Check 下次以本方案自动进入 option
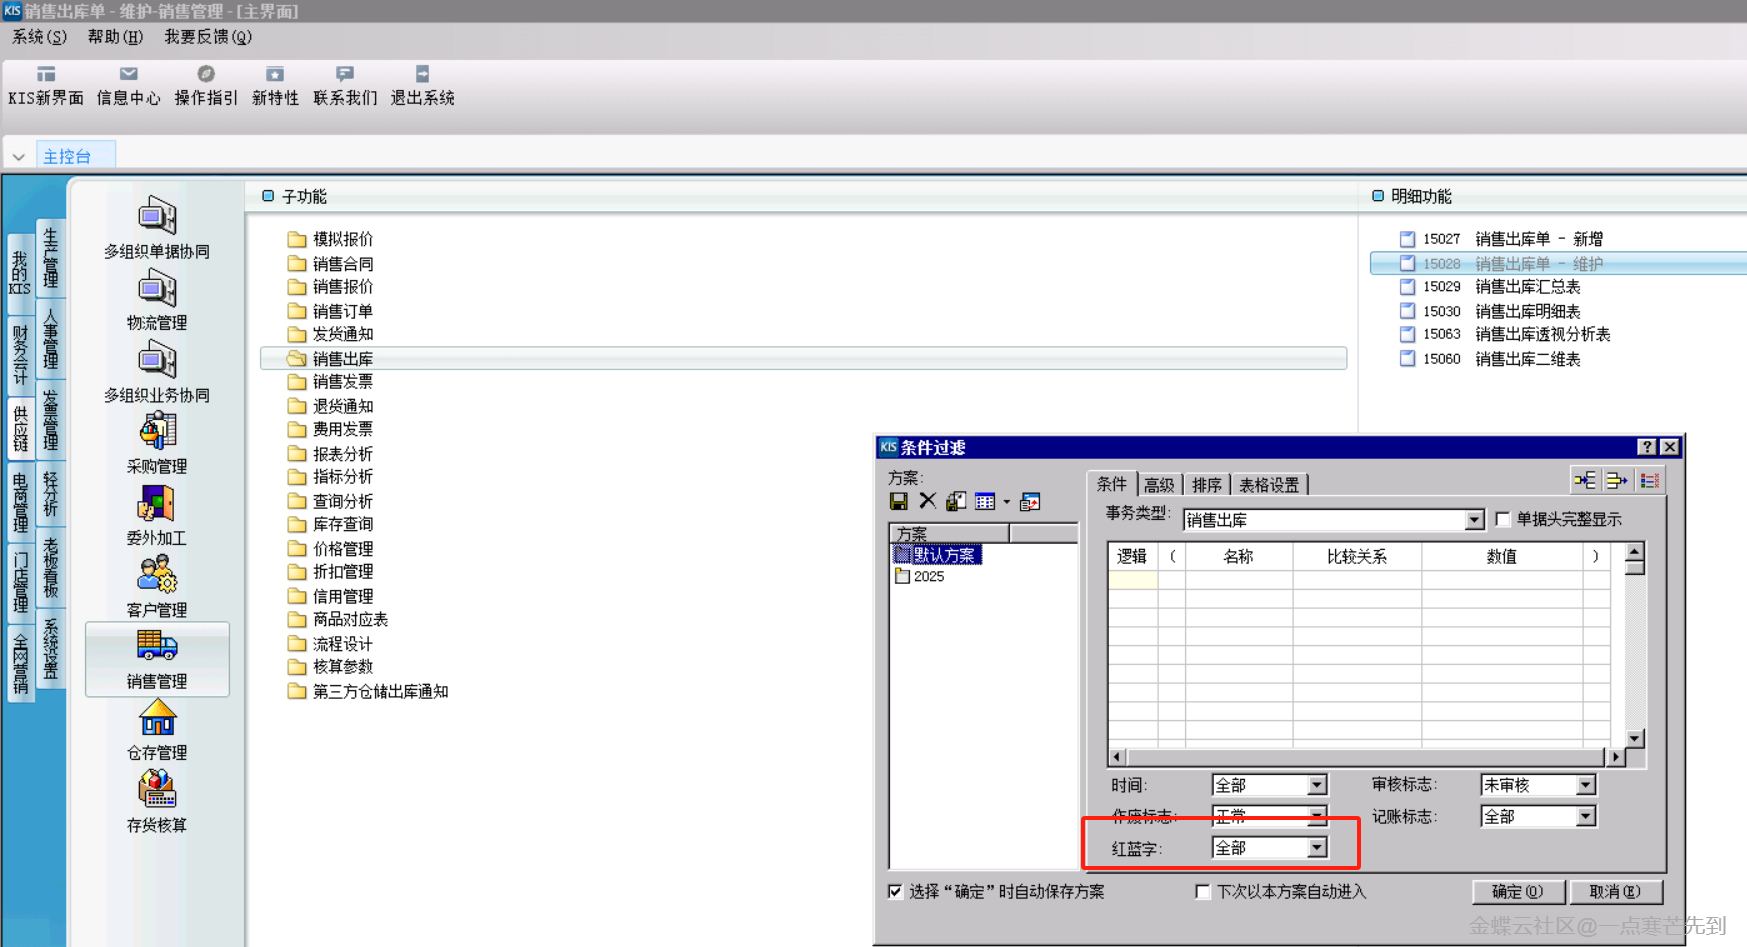The height and width of the screenshot is (947, 1747). pyautogui.click(x=1203, y=891)
